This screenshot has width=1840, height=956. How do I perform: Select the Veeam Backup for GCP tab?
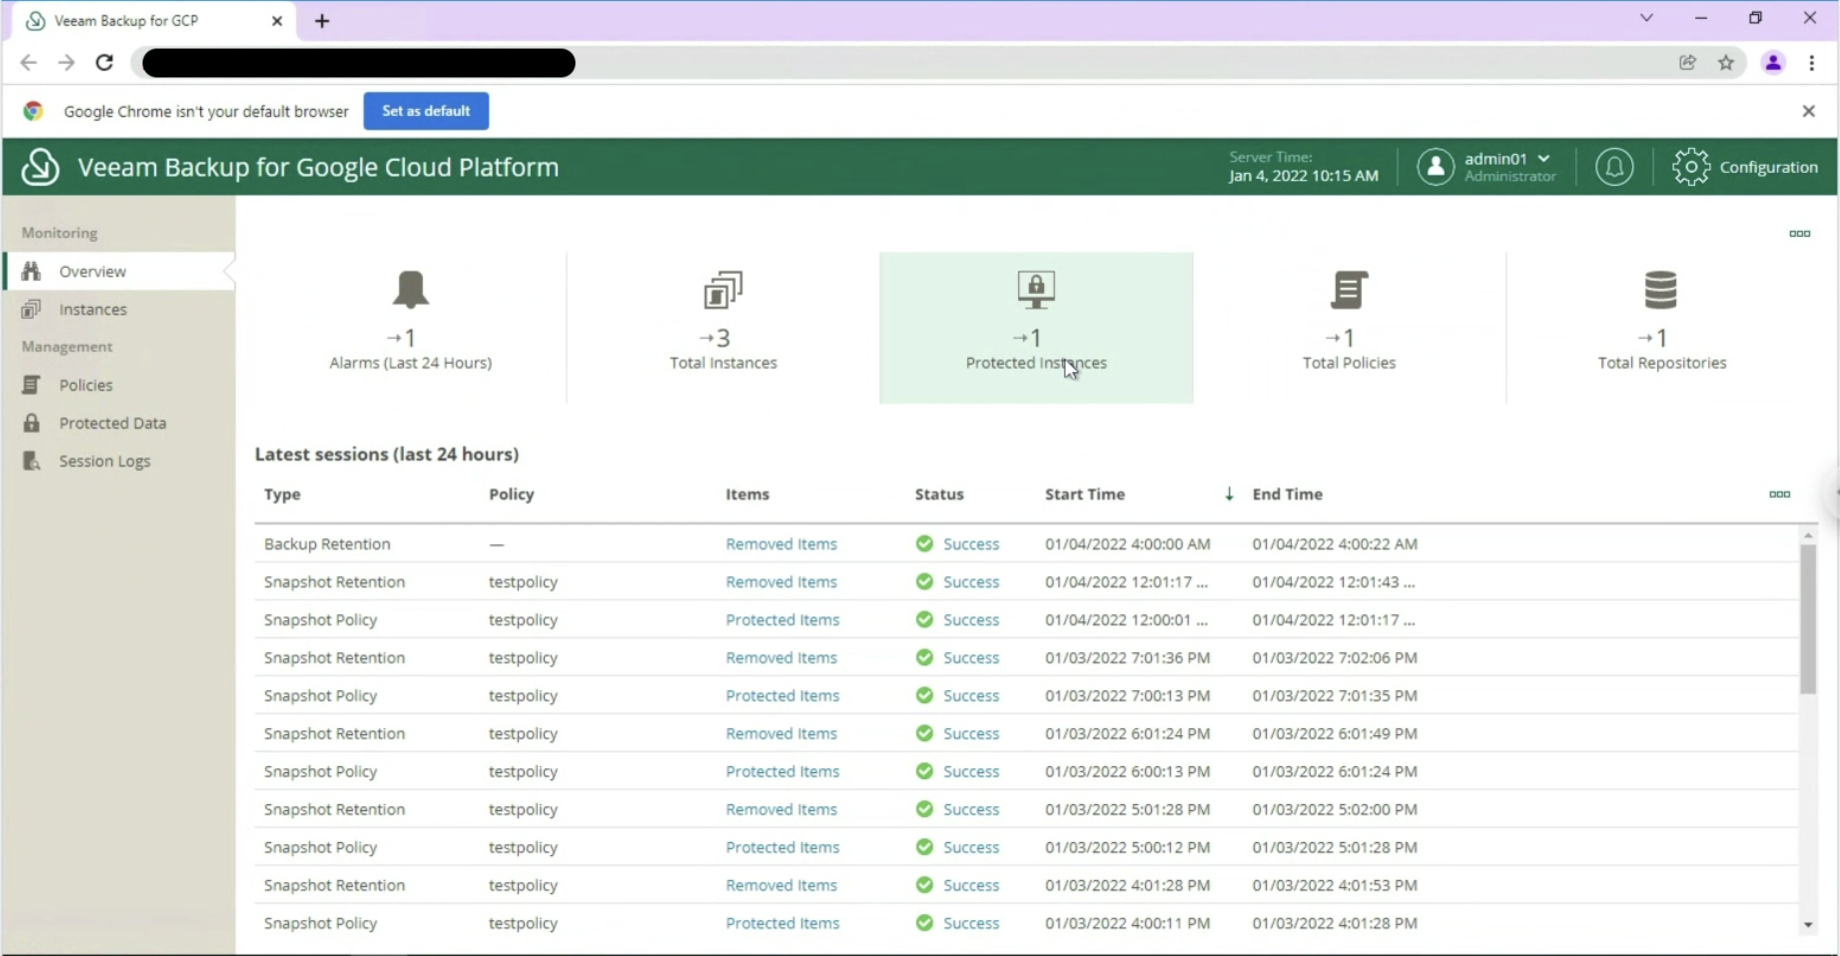155,21
